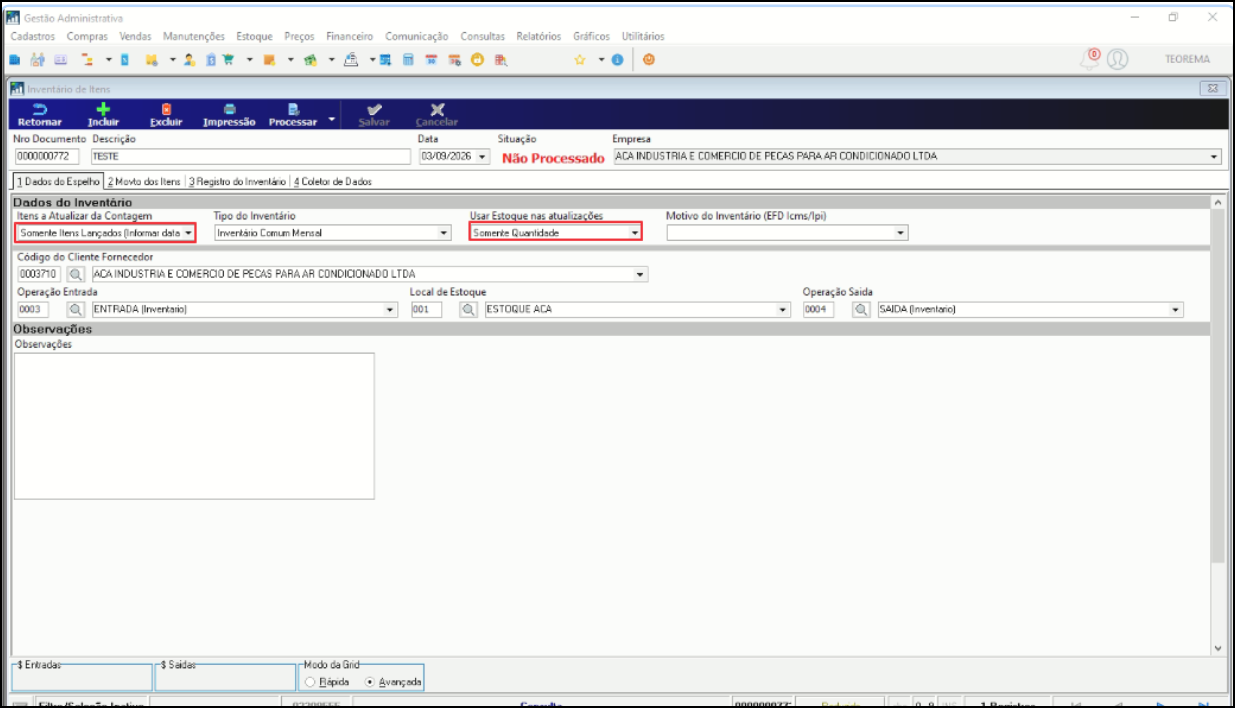Add a new record with Incluir
This screenshot has height=708, width=1235.
[103, 115]
